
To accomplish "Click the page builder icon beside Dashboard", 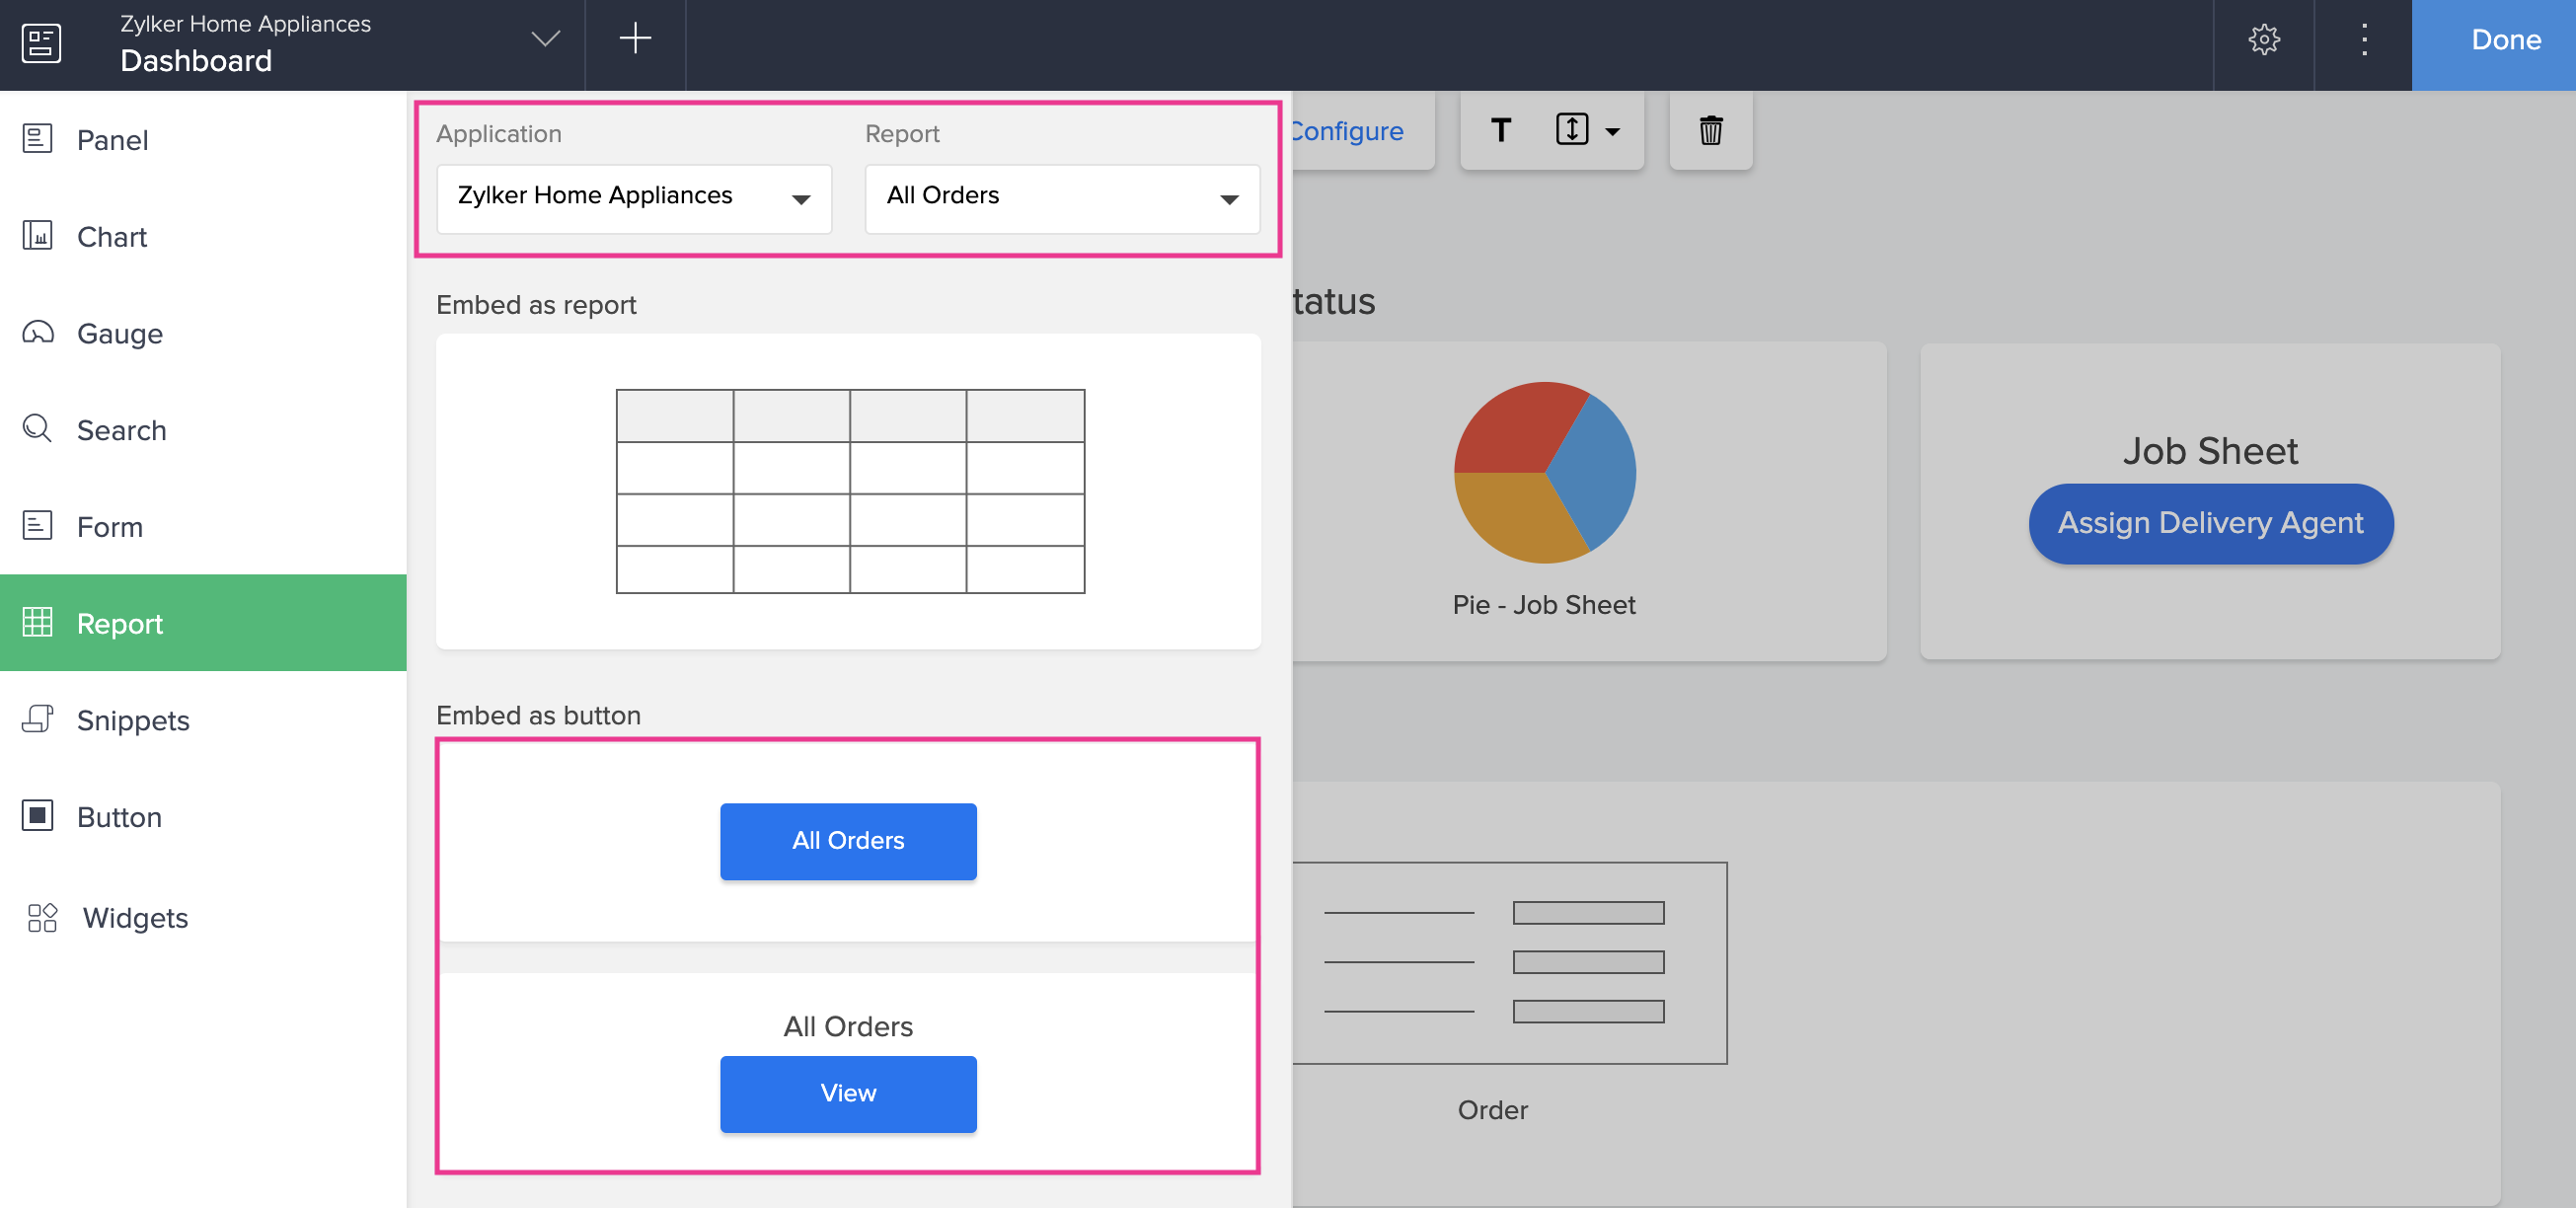I will click(41, 43).
